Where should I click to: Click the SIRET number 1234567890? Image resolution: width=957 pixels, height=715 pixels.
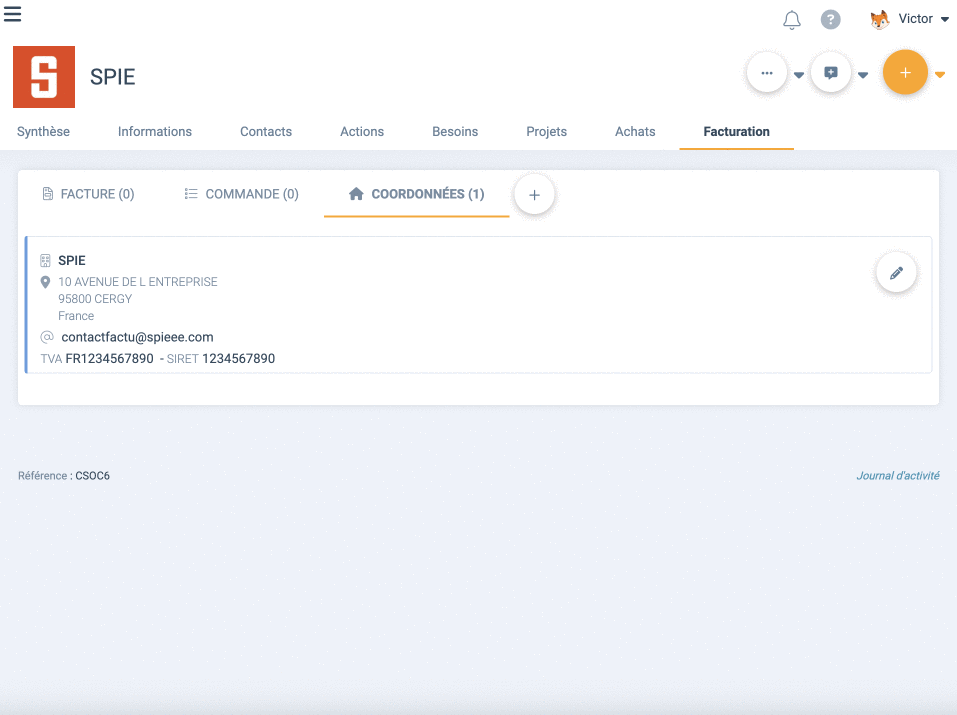coord(239,358)
